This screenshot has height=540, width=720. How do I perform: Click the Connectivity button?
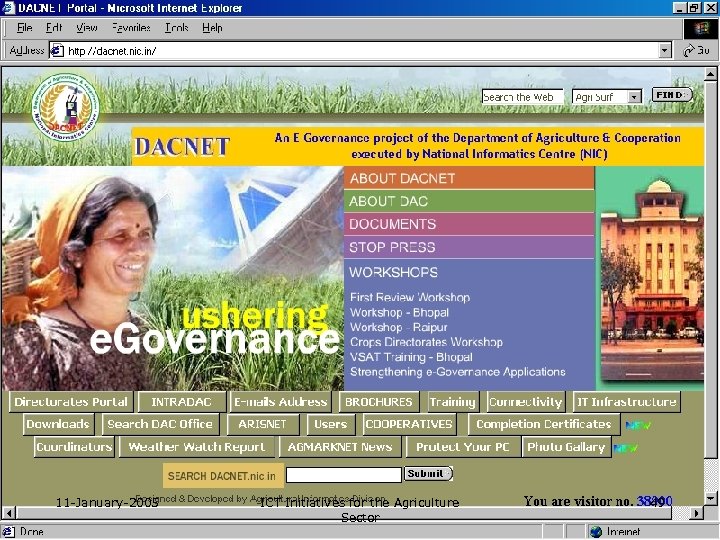pos(526,402)
